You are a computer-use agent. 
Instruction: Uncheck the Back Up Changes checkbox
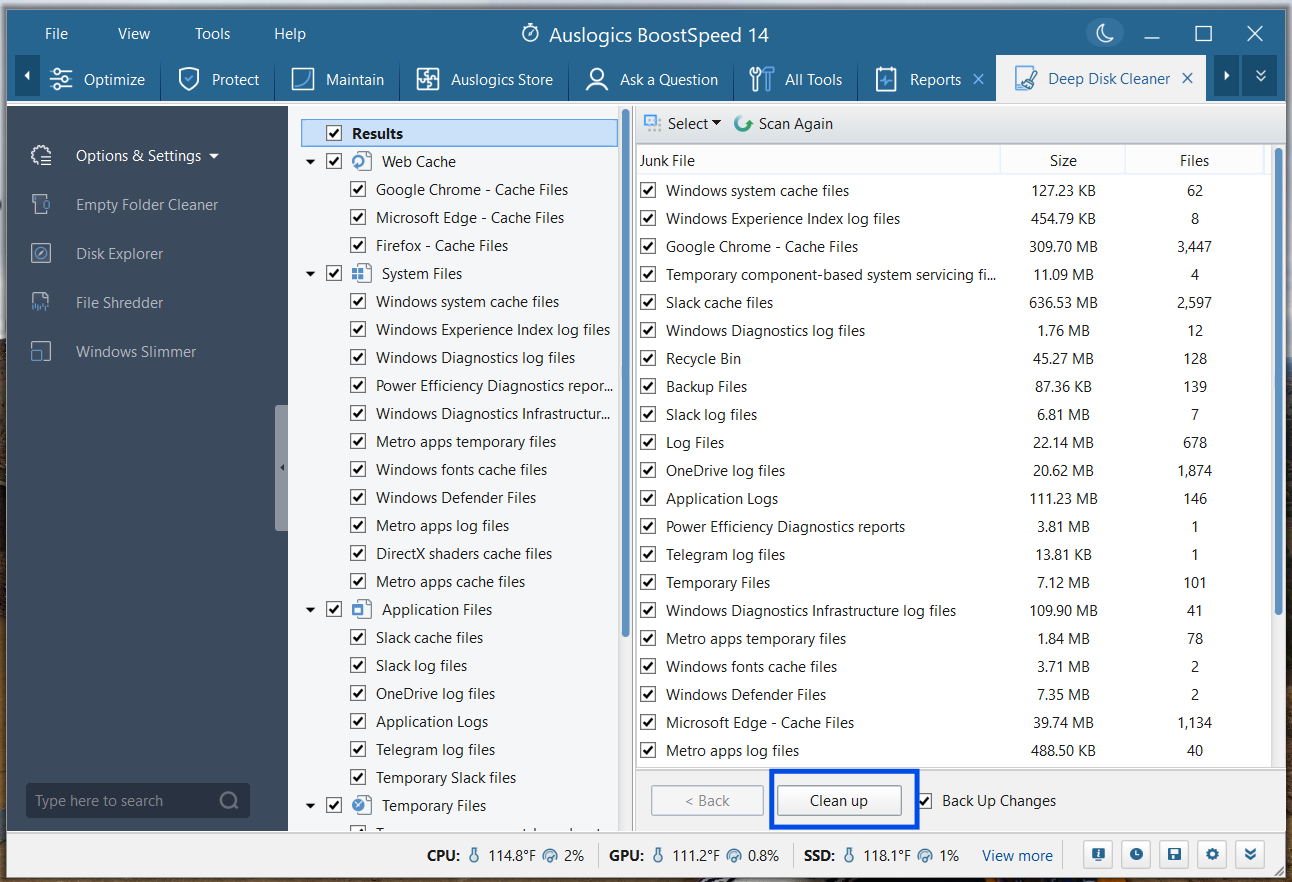(925, 801)
